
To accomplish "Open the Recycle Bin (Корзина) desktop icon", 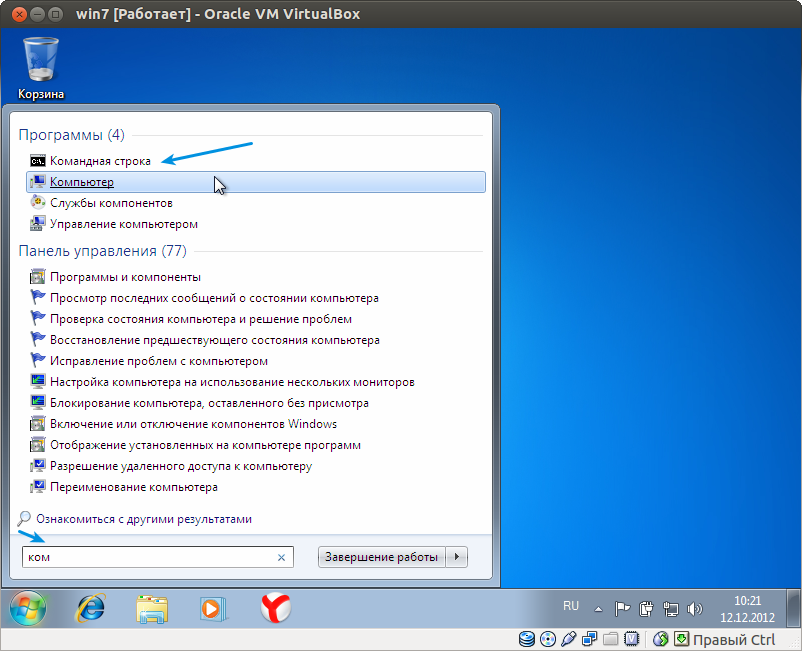I will click(x=41, y=68).
